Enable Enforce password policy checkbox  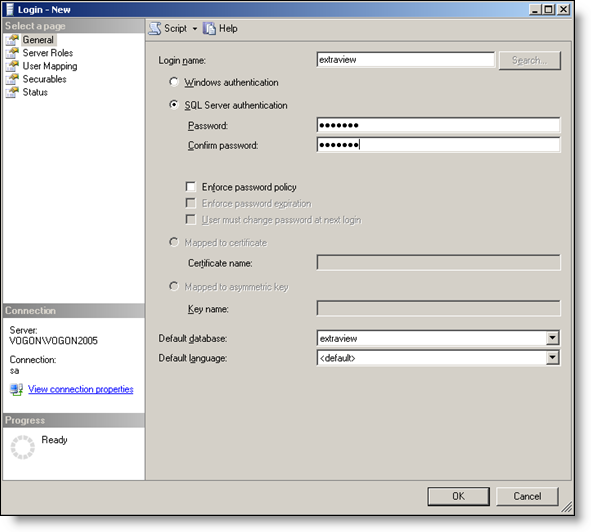(x=191, y=187)
